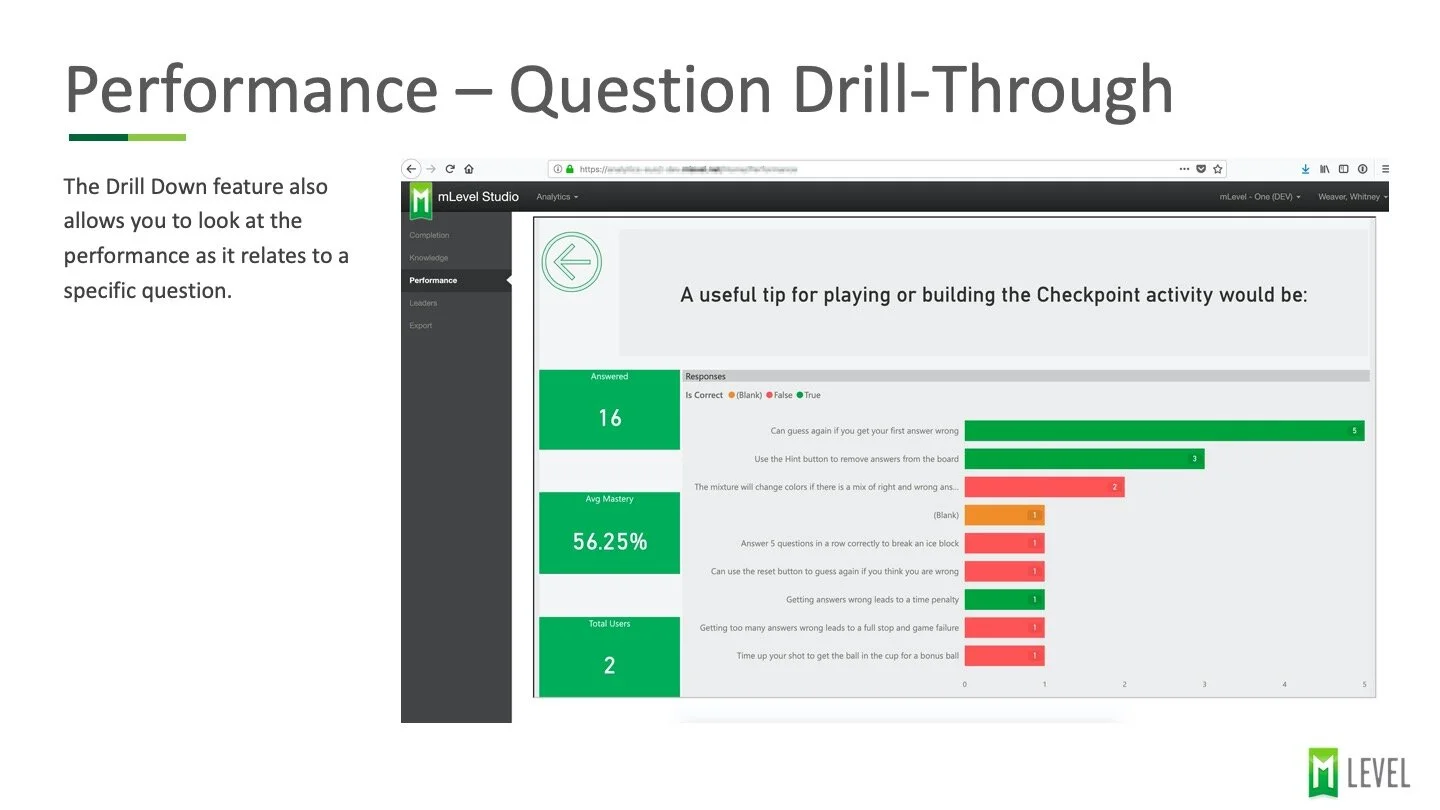This screenshot has height=810, width=1440.
Task: Click question text 'A useful tip for playing'
Action: tap(994, 295)
